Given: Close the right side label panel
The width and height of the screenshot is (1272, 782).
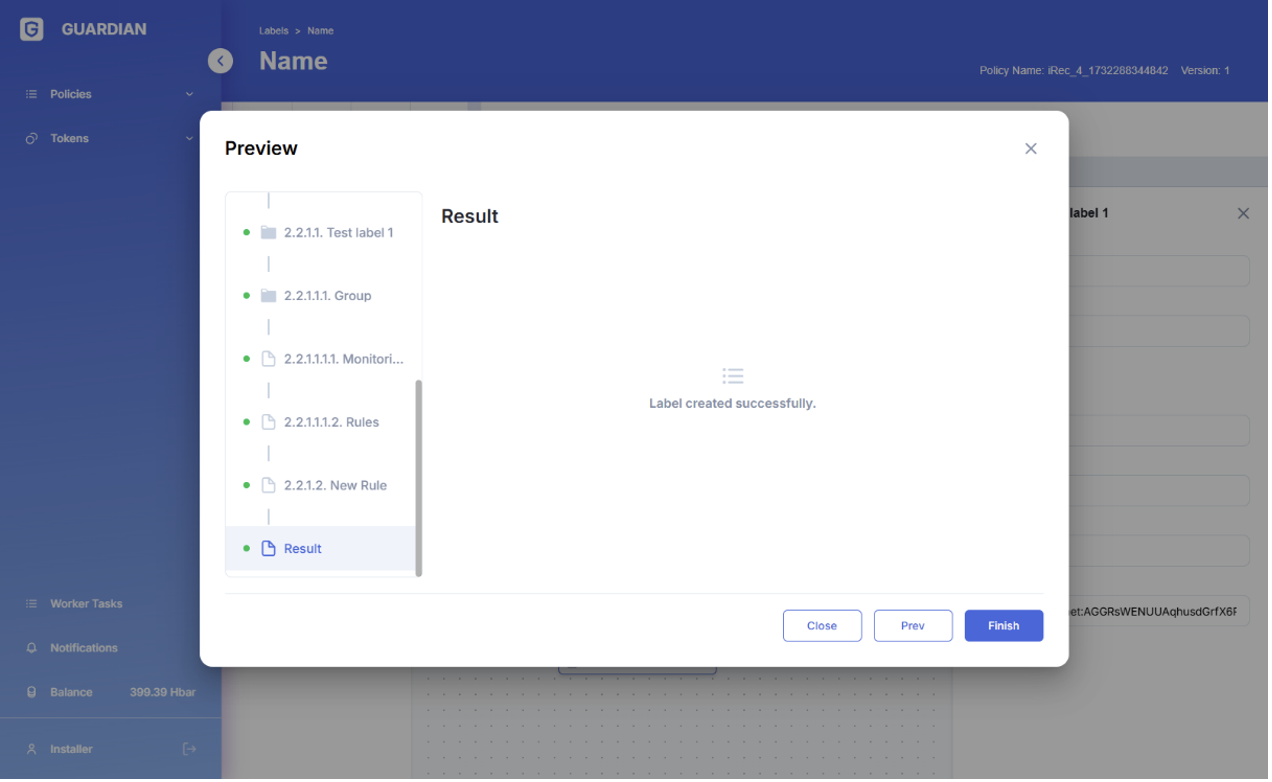Looking at the screenshot, I should (1245, 214).
